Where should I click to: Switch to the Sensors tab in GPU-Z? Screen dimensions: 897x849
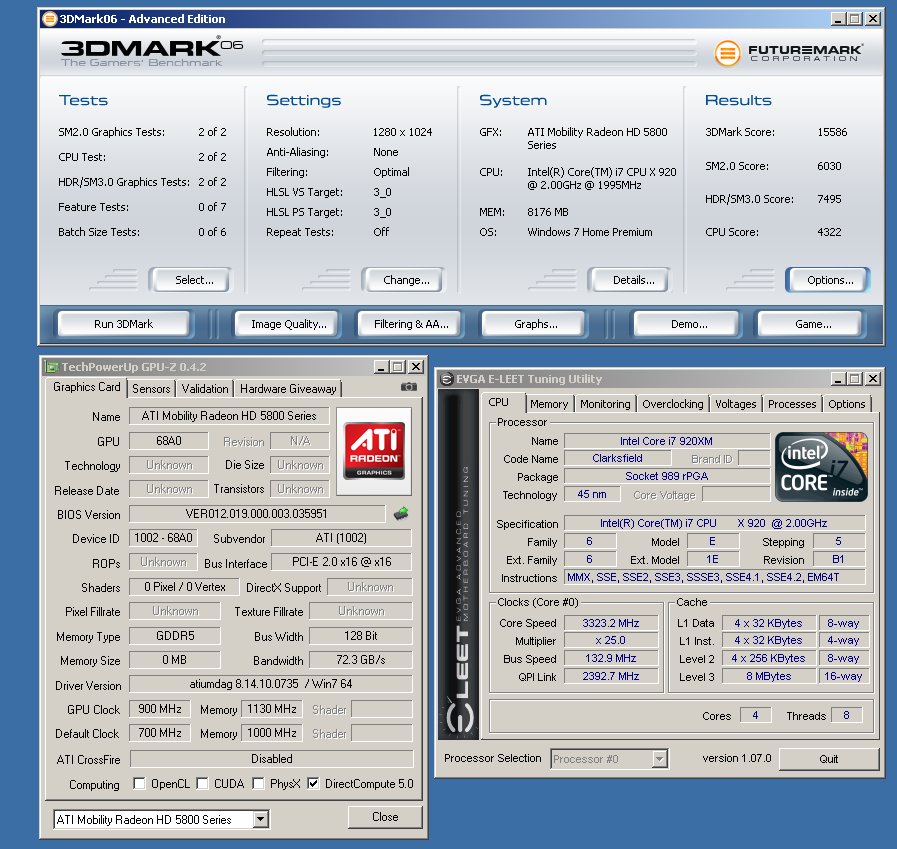(x=151, y=389)
